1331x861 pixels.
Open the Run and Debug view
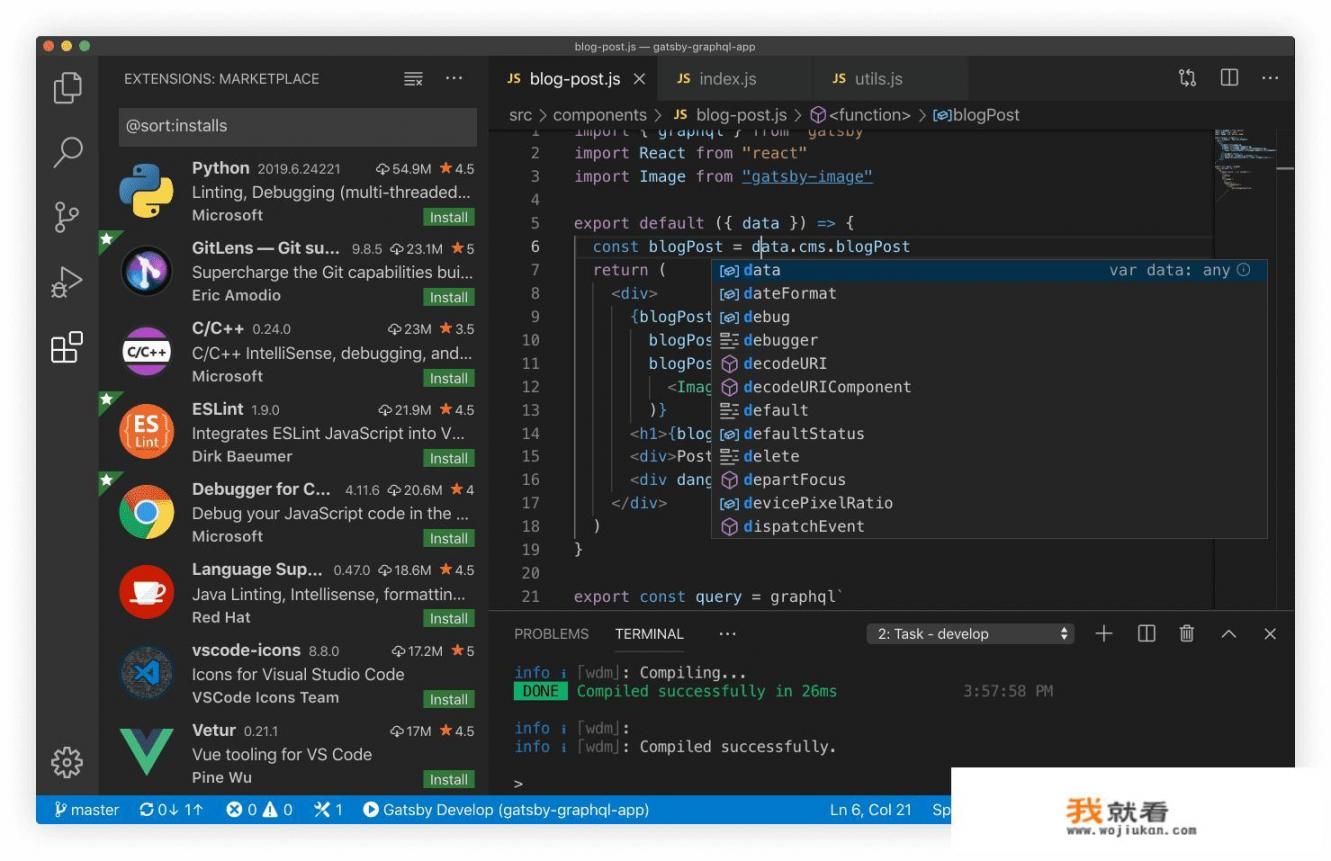tap(67, 283)
